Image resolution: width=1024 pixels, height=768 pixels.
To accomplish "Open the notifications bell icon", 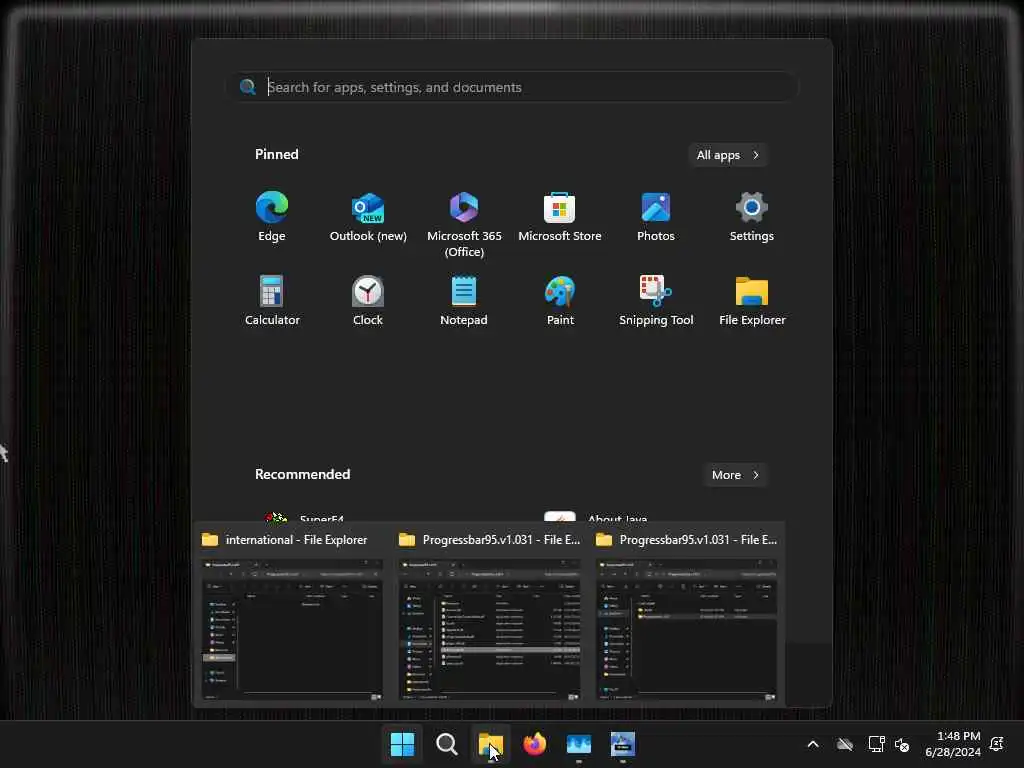I will pos(997,744).
